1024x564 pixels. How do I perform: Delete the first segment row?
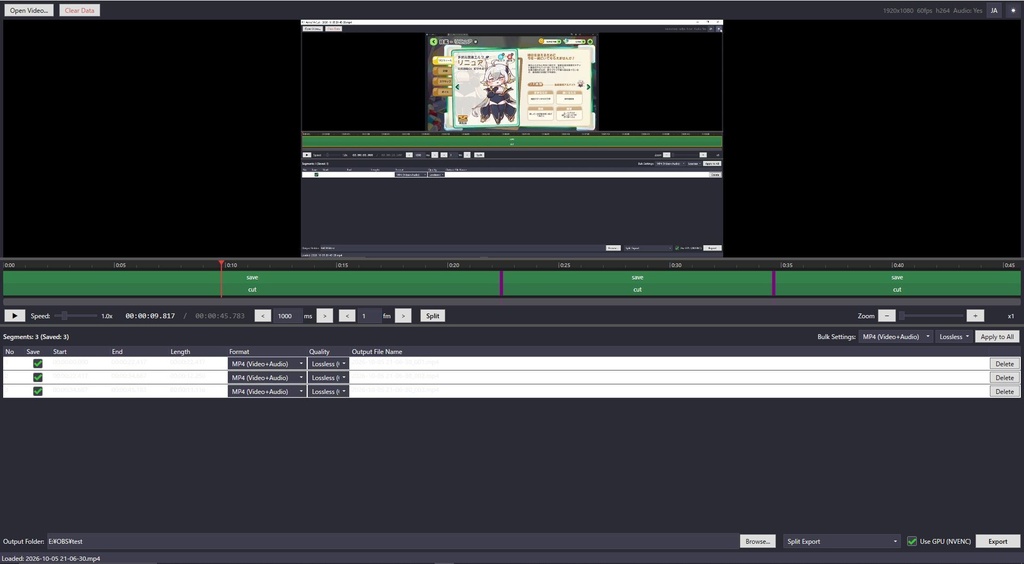pyautogui.click(x=1004, y=364)
